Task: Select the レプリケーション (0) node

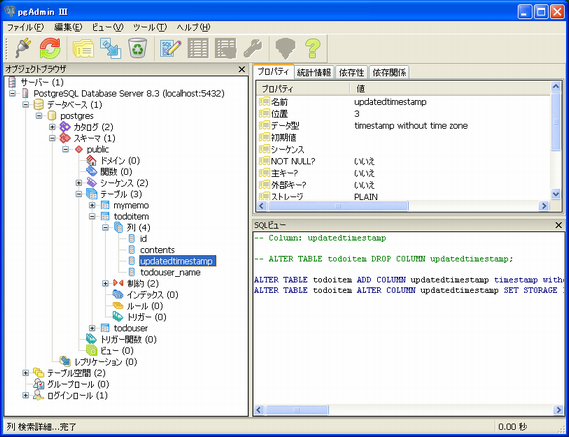Action: (105, 362)
